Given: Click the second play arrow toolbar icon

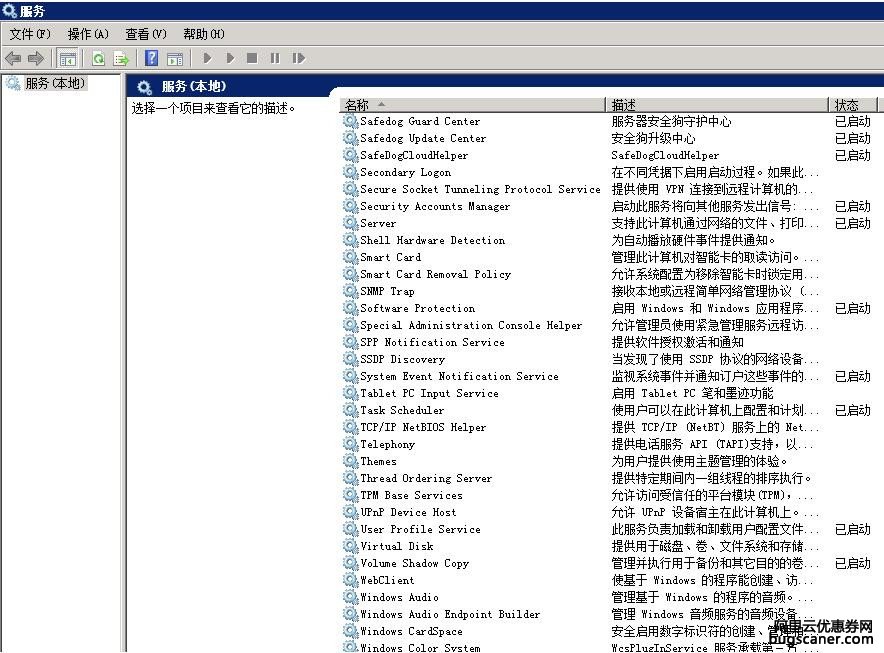Looking at the screenshot, I should coord(229,58).
